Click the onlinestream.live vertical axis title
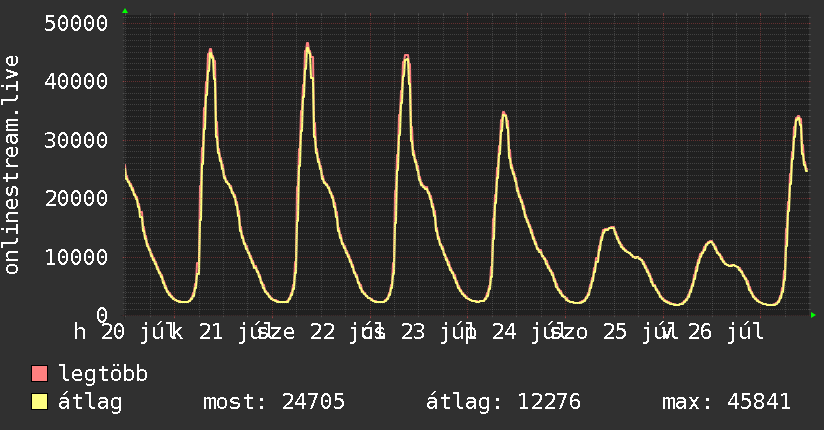 (x=12, y=165)
